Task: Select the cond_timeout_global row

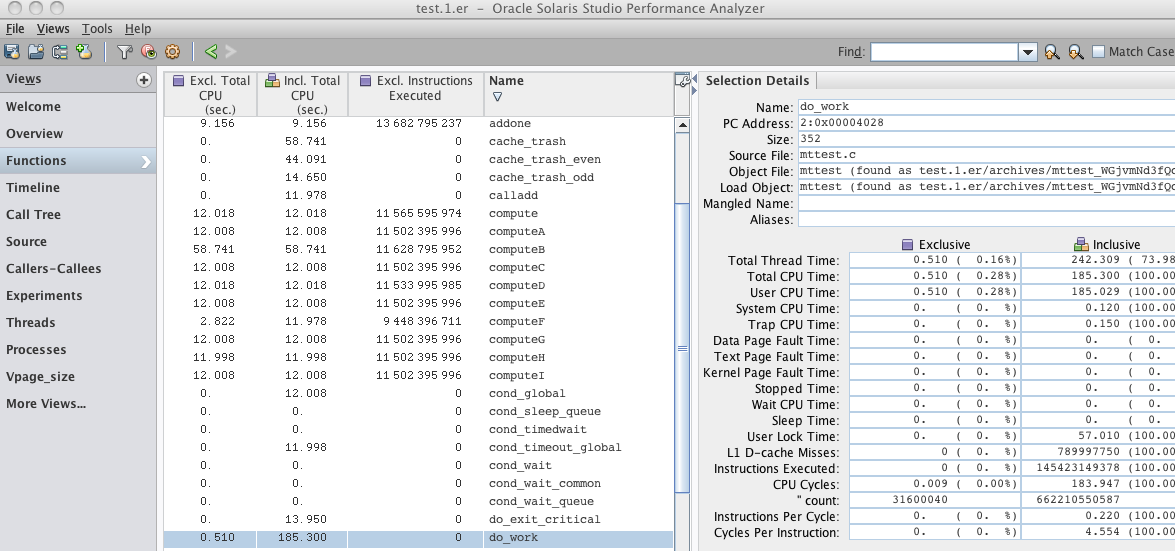Action: coord(418,447)
